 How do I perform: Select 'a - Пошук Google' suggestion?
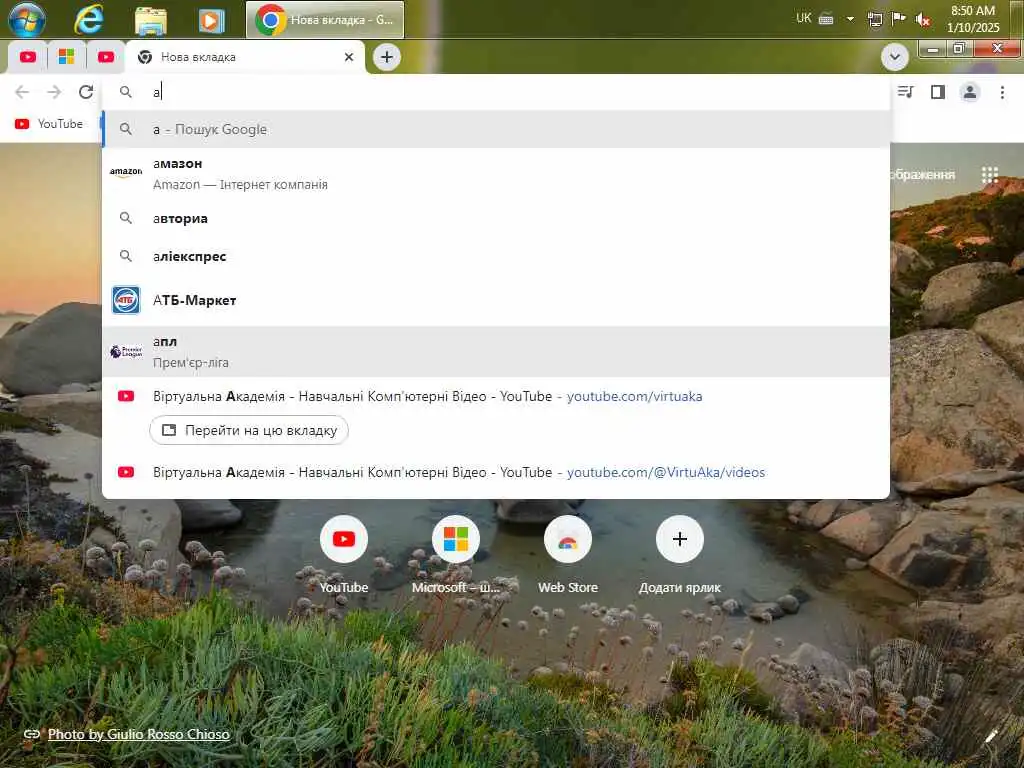(496, 129)
